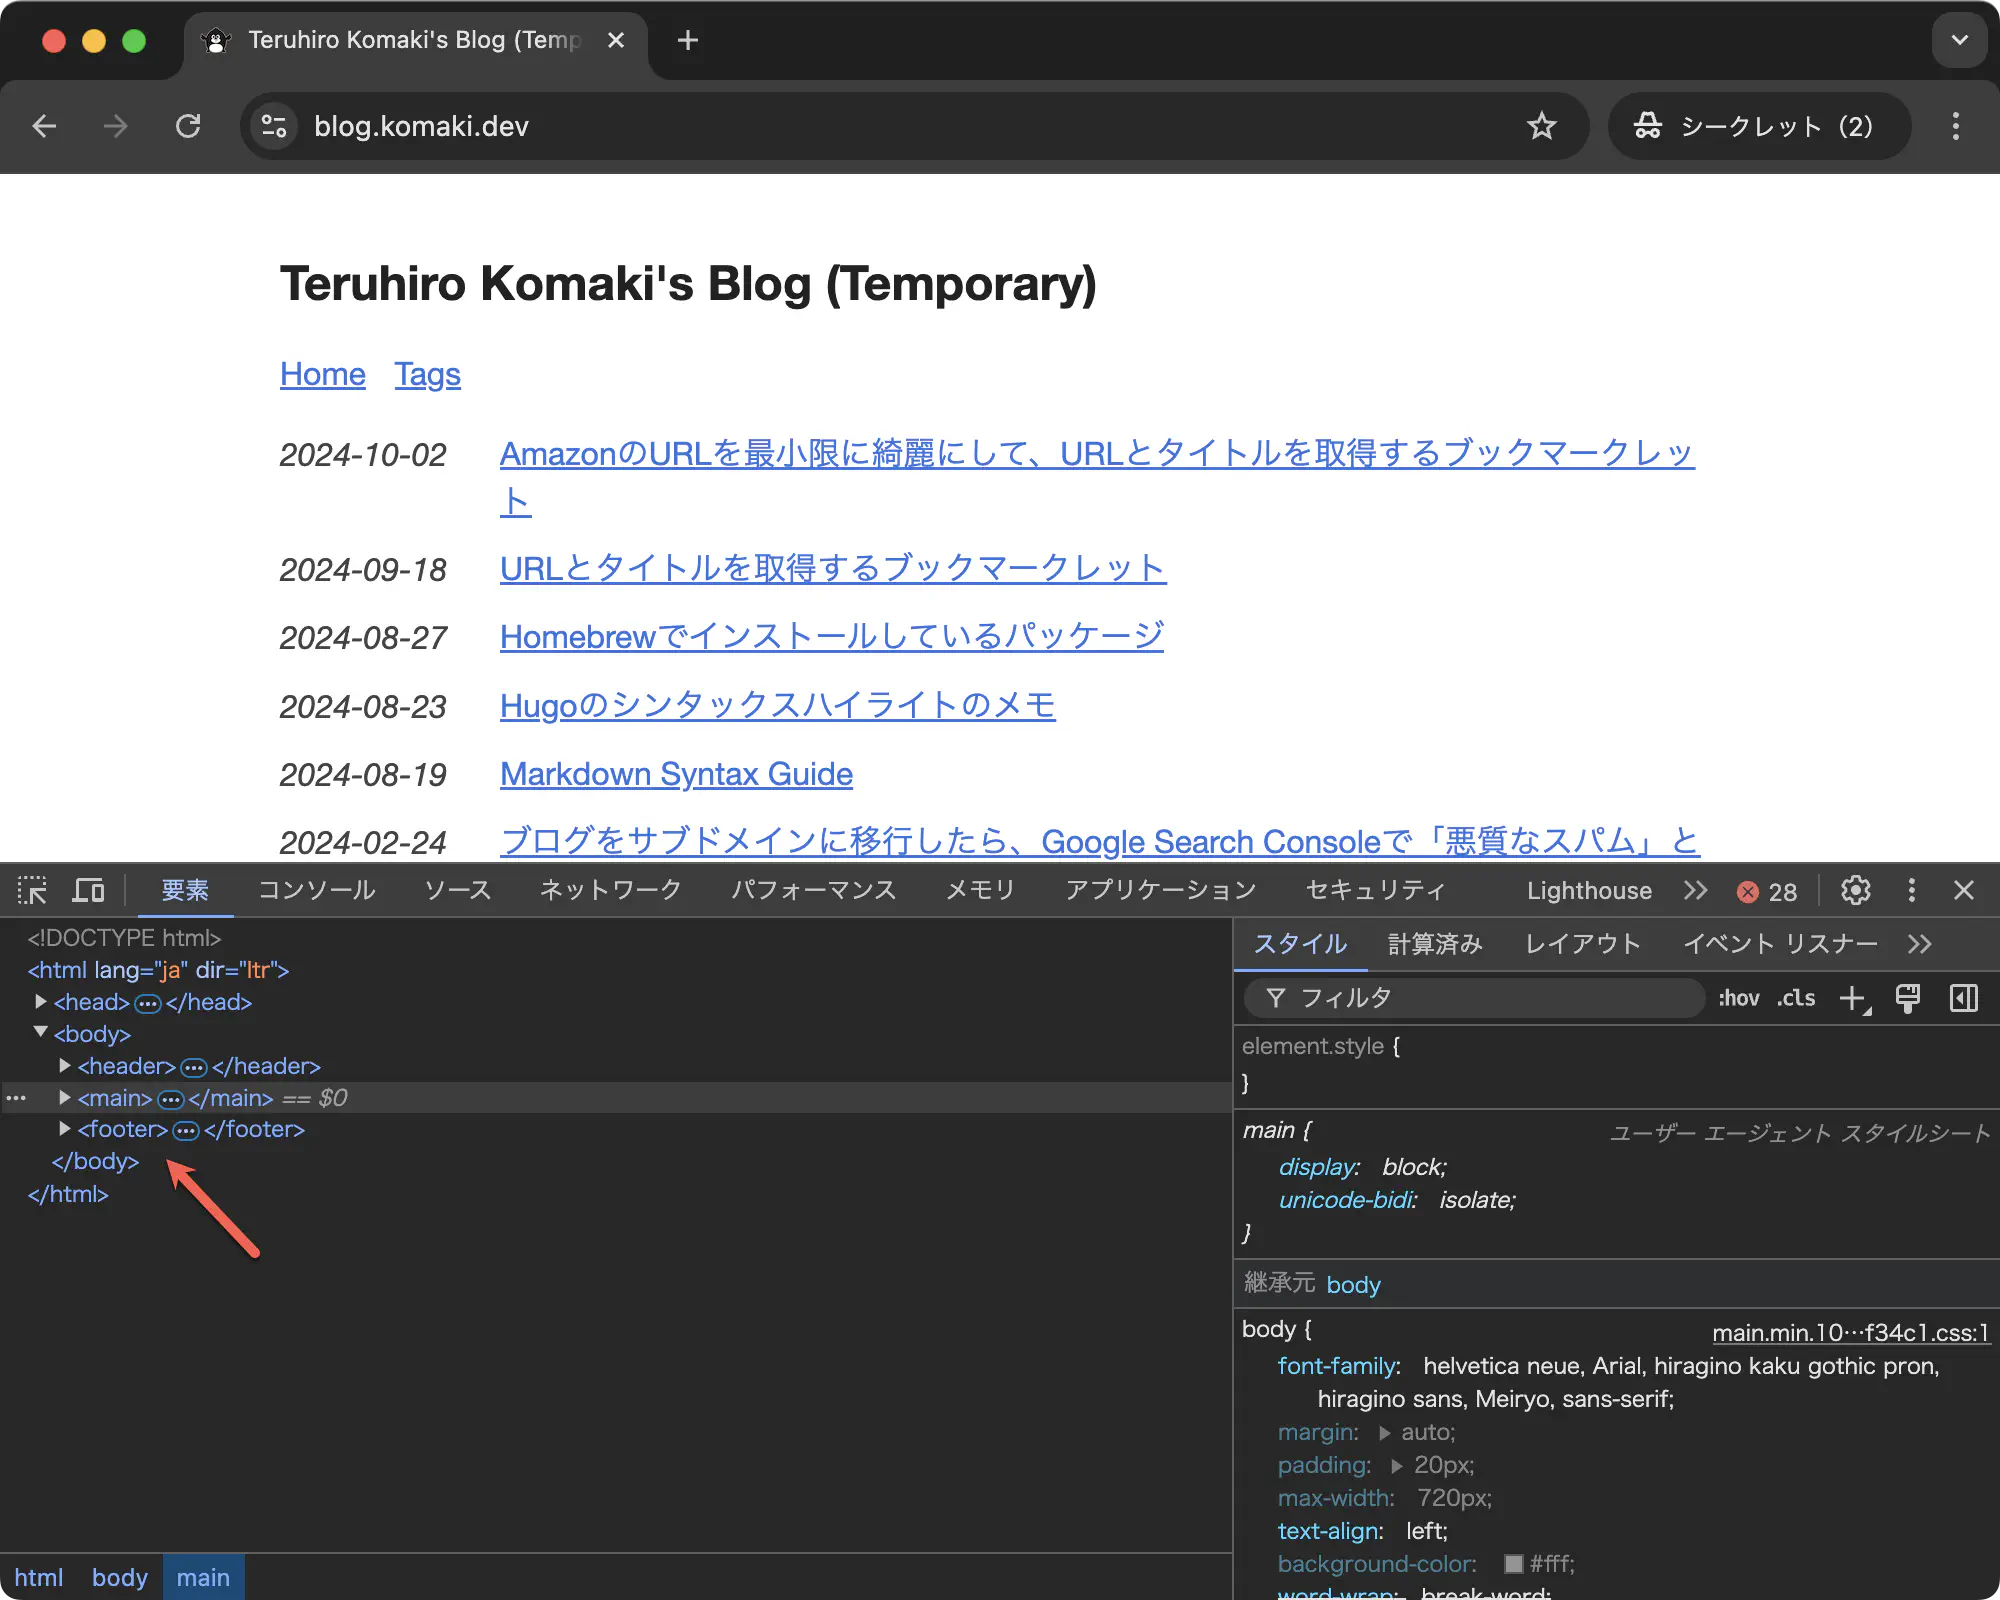The height and width of the screenshot is (1600, 2000).
Task: Open a new tab with the plus button
Action: pos(688,40)
